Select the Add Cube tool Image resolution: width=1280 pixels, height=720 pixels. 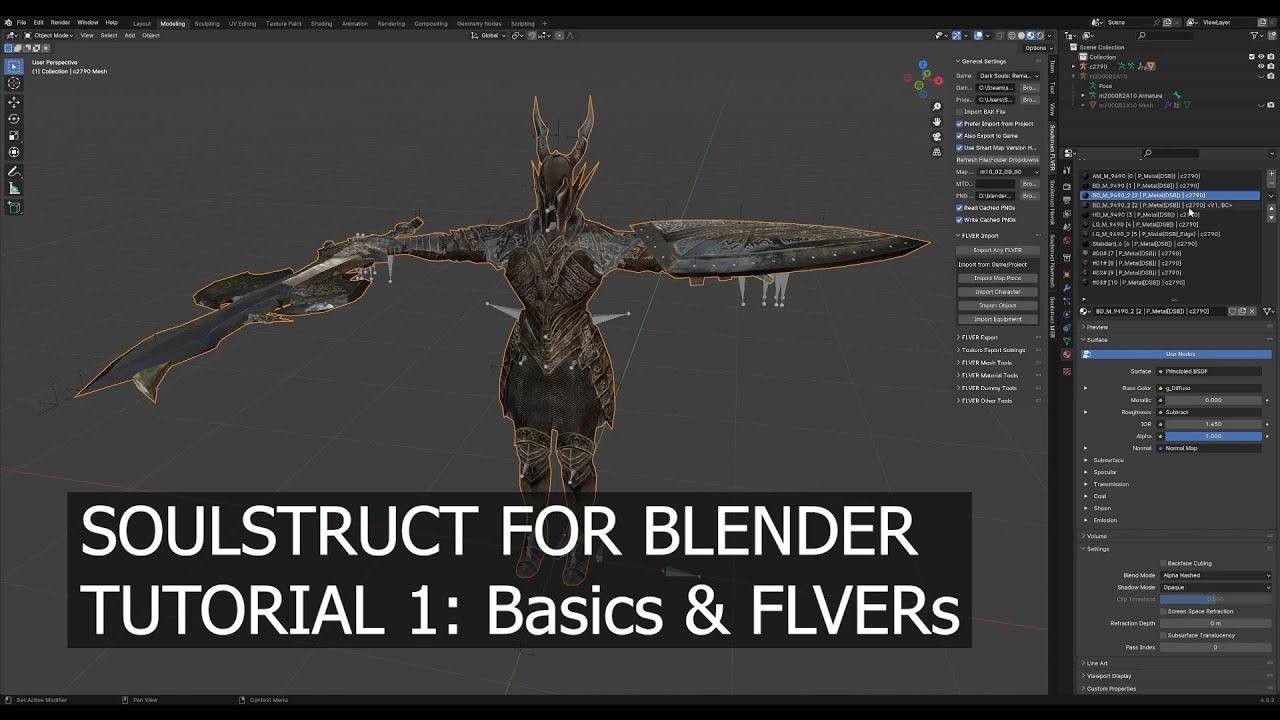point(14,207)
